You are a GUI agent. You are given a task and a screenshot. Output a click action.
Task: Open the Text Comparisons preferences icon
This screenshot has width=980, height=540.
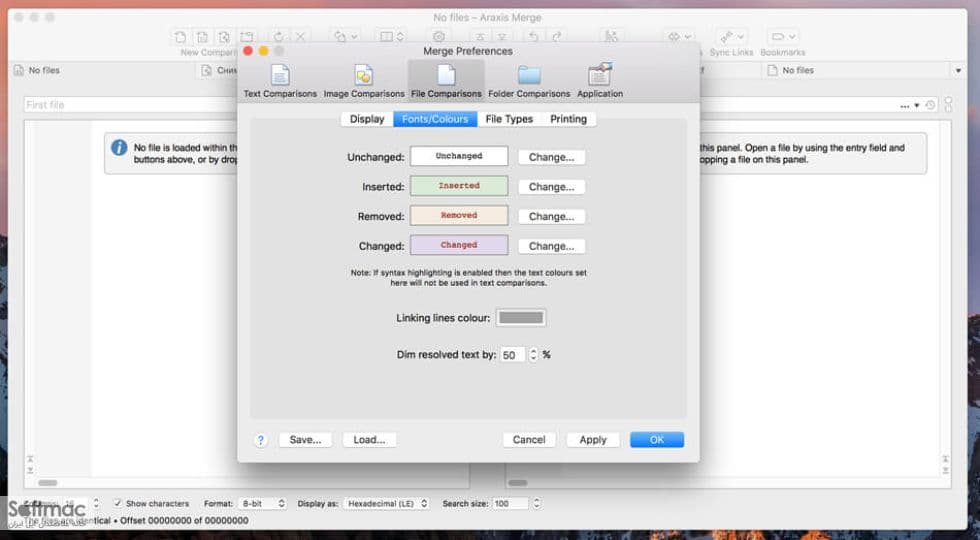pyautogui.click(x=280, y=75)
